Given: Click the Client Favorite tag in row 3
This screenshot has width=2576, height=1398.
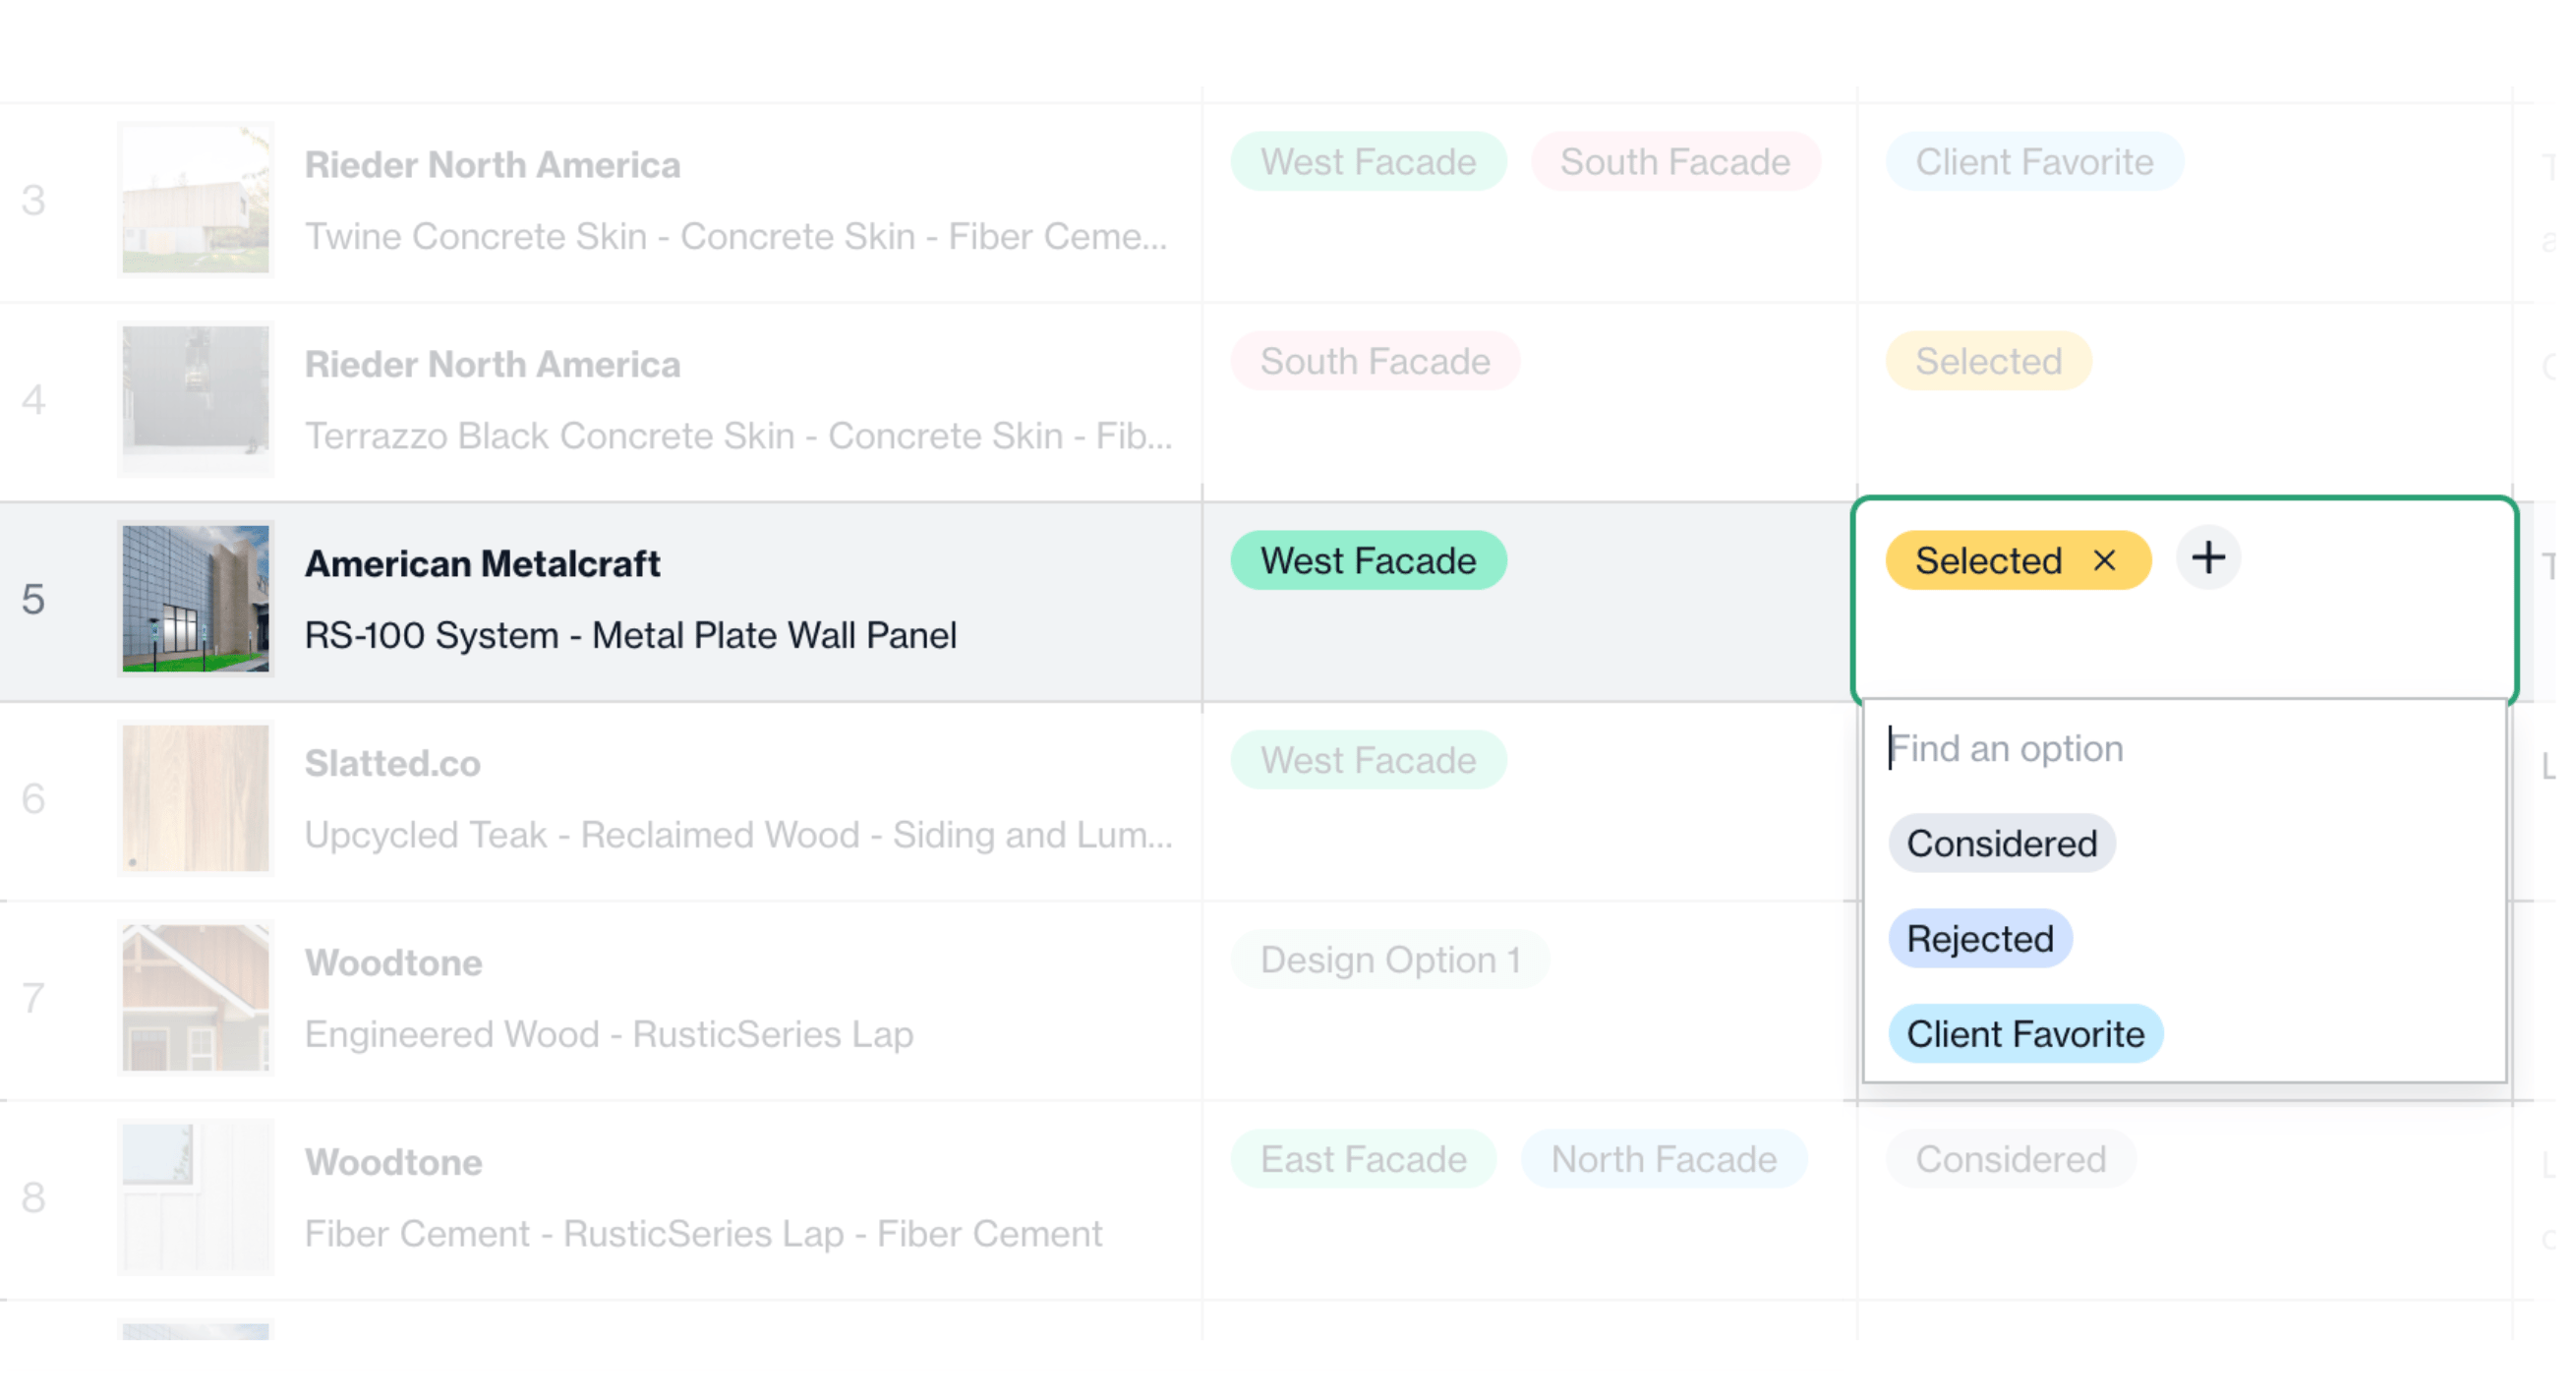Looking at the screenshot, I should [x=2034, y=162].
